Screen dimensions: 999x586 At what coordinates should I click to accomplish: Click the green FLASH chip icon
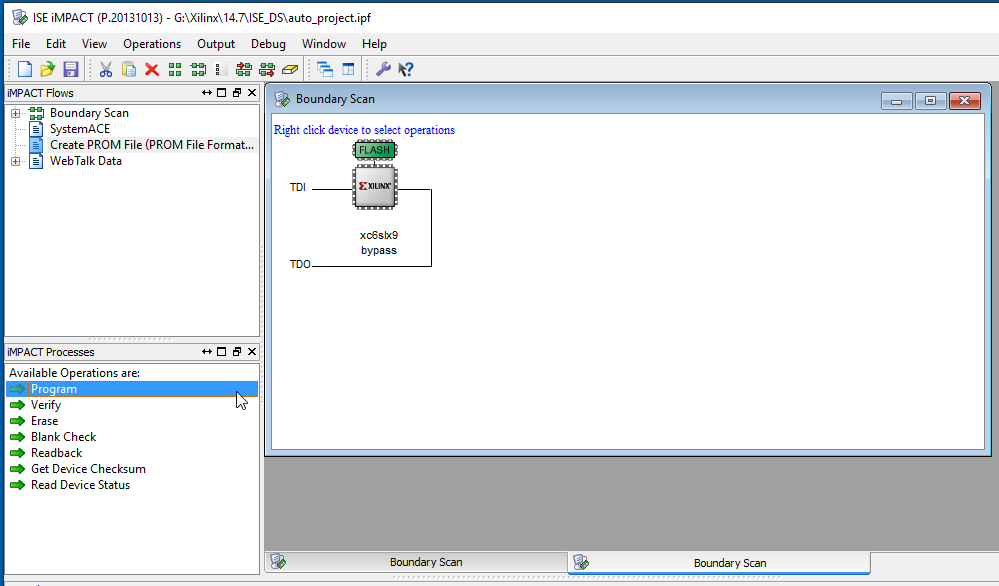pos(375,150)
